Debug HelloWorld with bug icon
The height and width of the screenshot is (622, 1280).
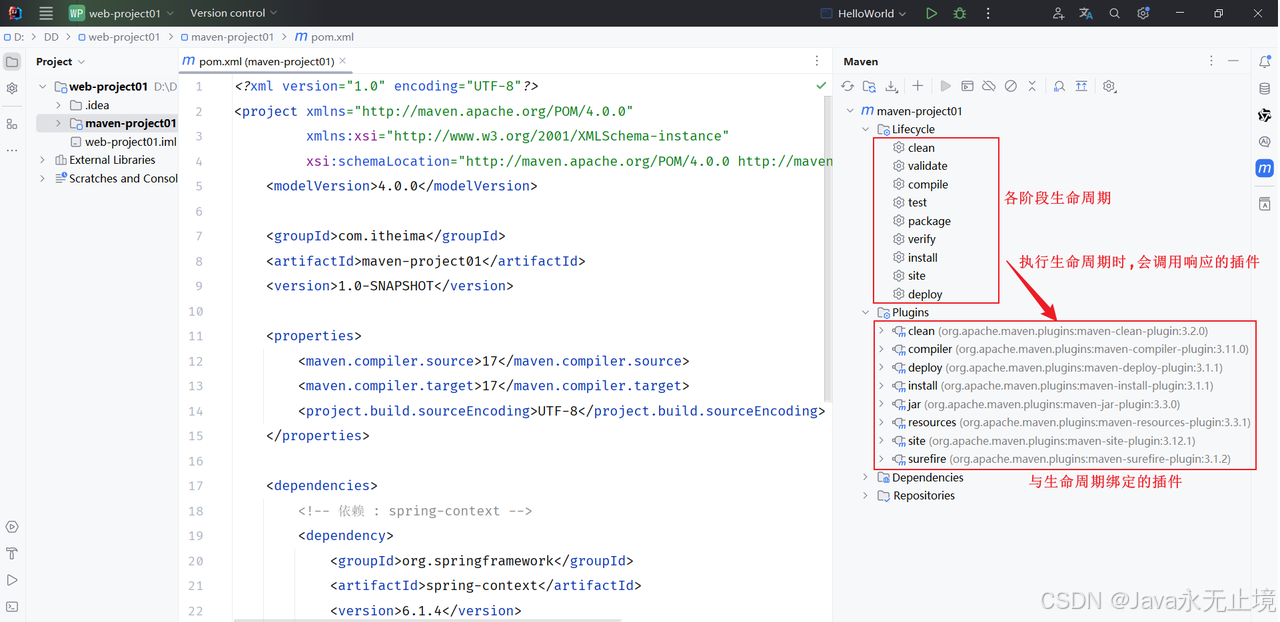960,13
